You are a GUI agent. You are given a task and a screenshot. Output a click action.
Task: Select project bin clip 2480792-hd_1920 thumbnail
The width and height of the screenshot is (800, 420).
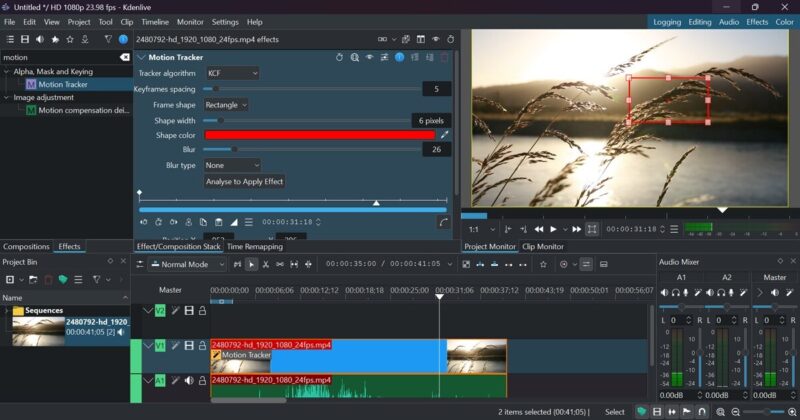coord(38,332)
